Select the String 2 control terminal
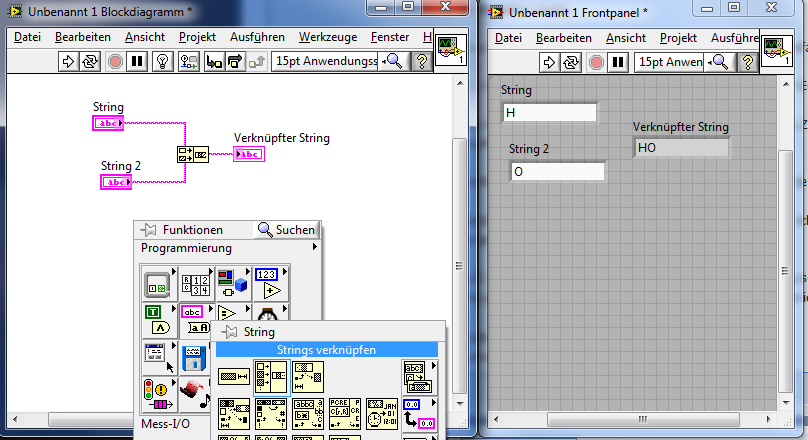The image size is (808, 440). (116, 182)
